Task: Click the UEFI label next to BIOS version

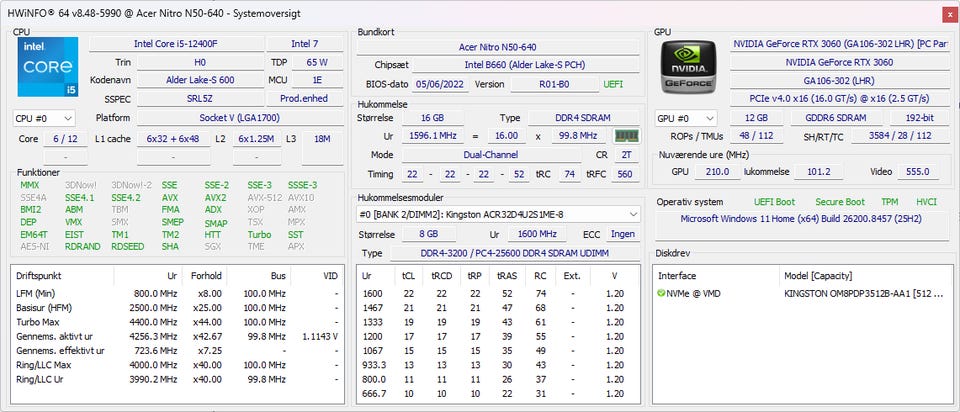Action: (613, 84)
